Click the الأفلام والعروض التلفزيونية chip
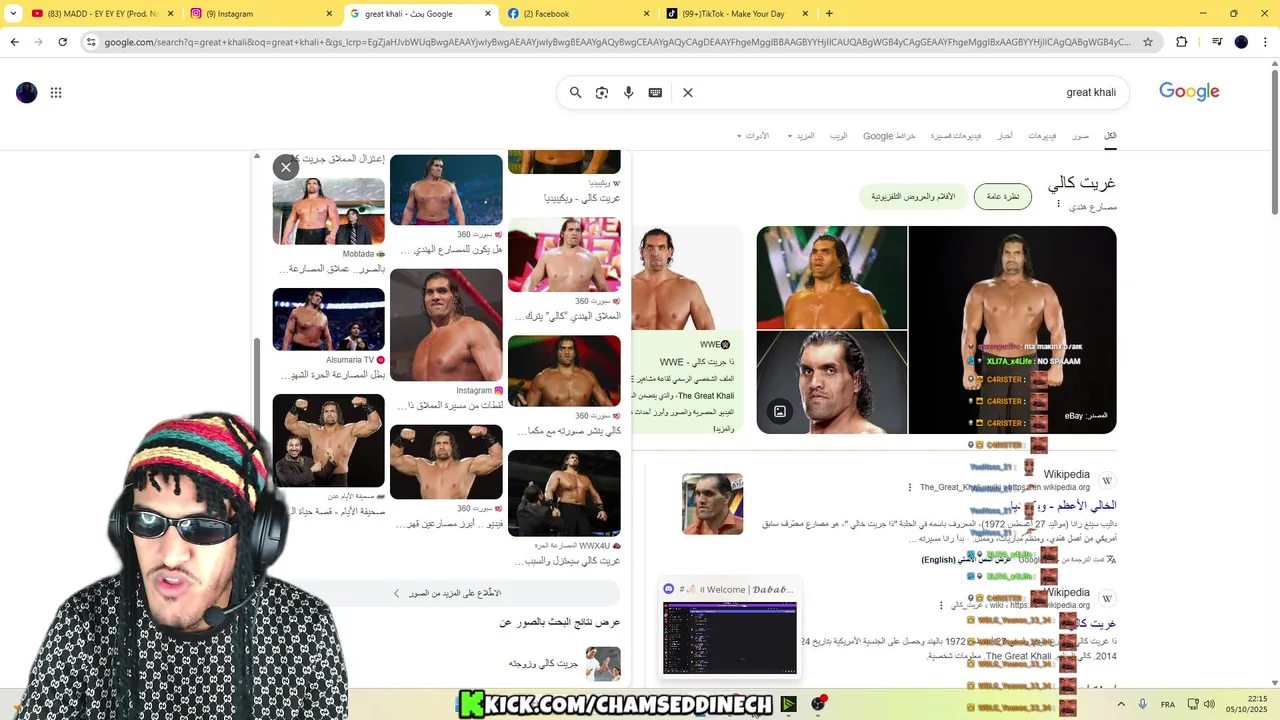The width and height of the screenshot is (1280, 720). [x=913, y=197]
